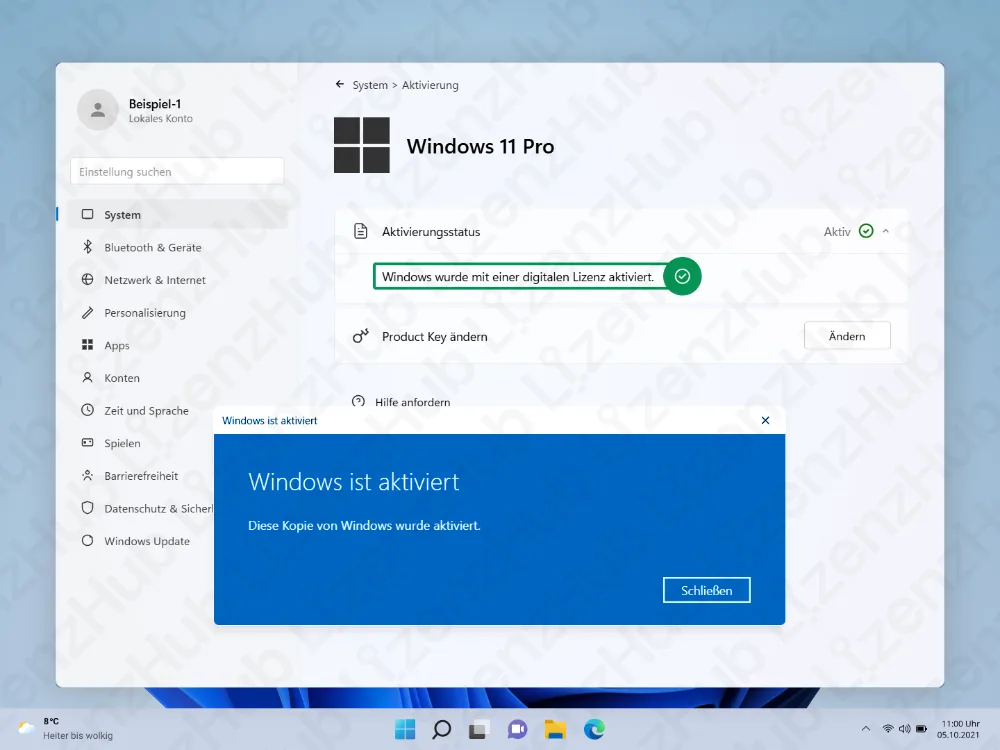Launch Microsoft Edge from the taskbar
1000x750 pixels.
[595, 729]
